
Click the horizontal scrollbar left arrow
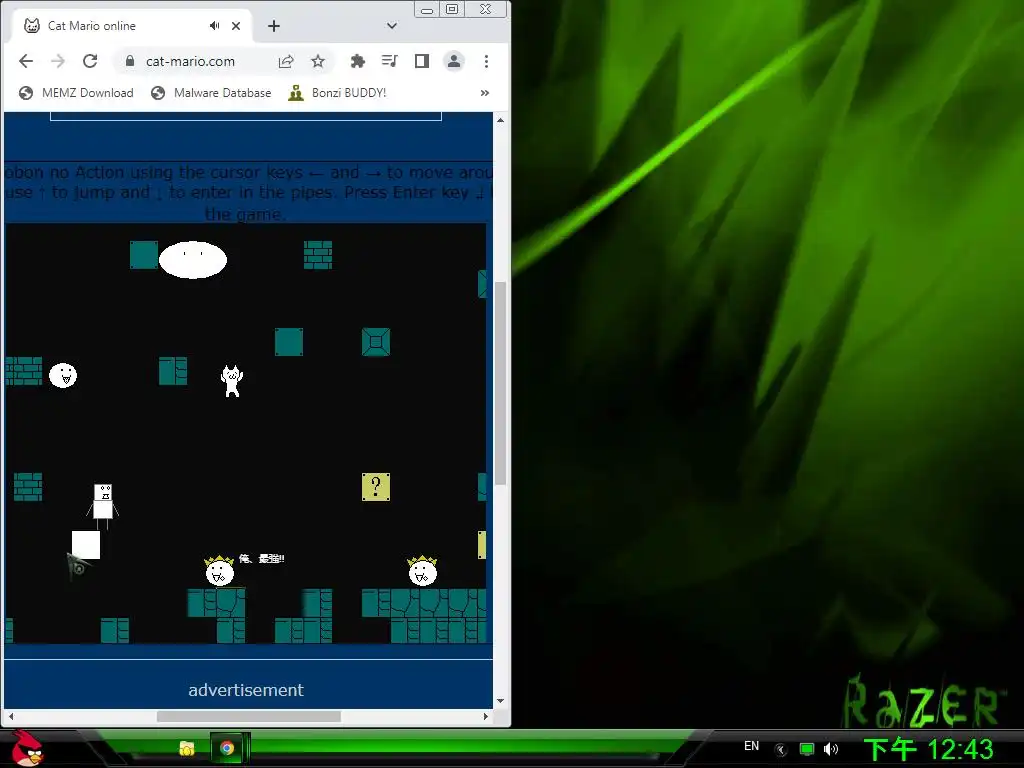(10, 716)
